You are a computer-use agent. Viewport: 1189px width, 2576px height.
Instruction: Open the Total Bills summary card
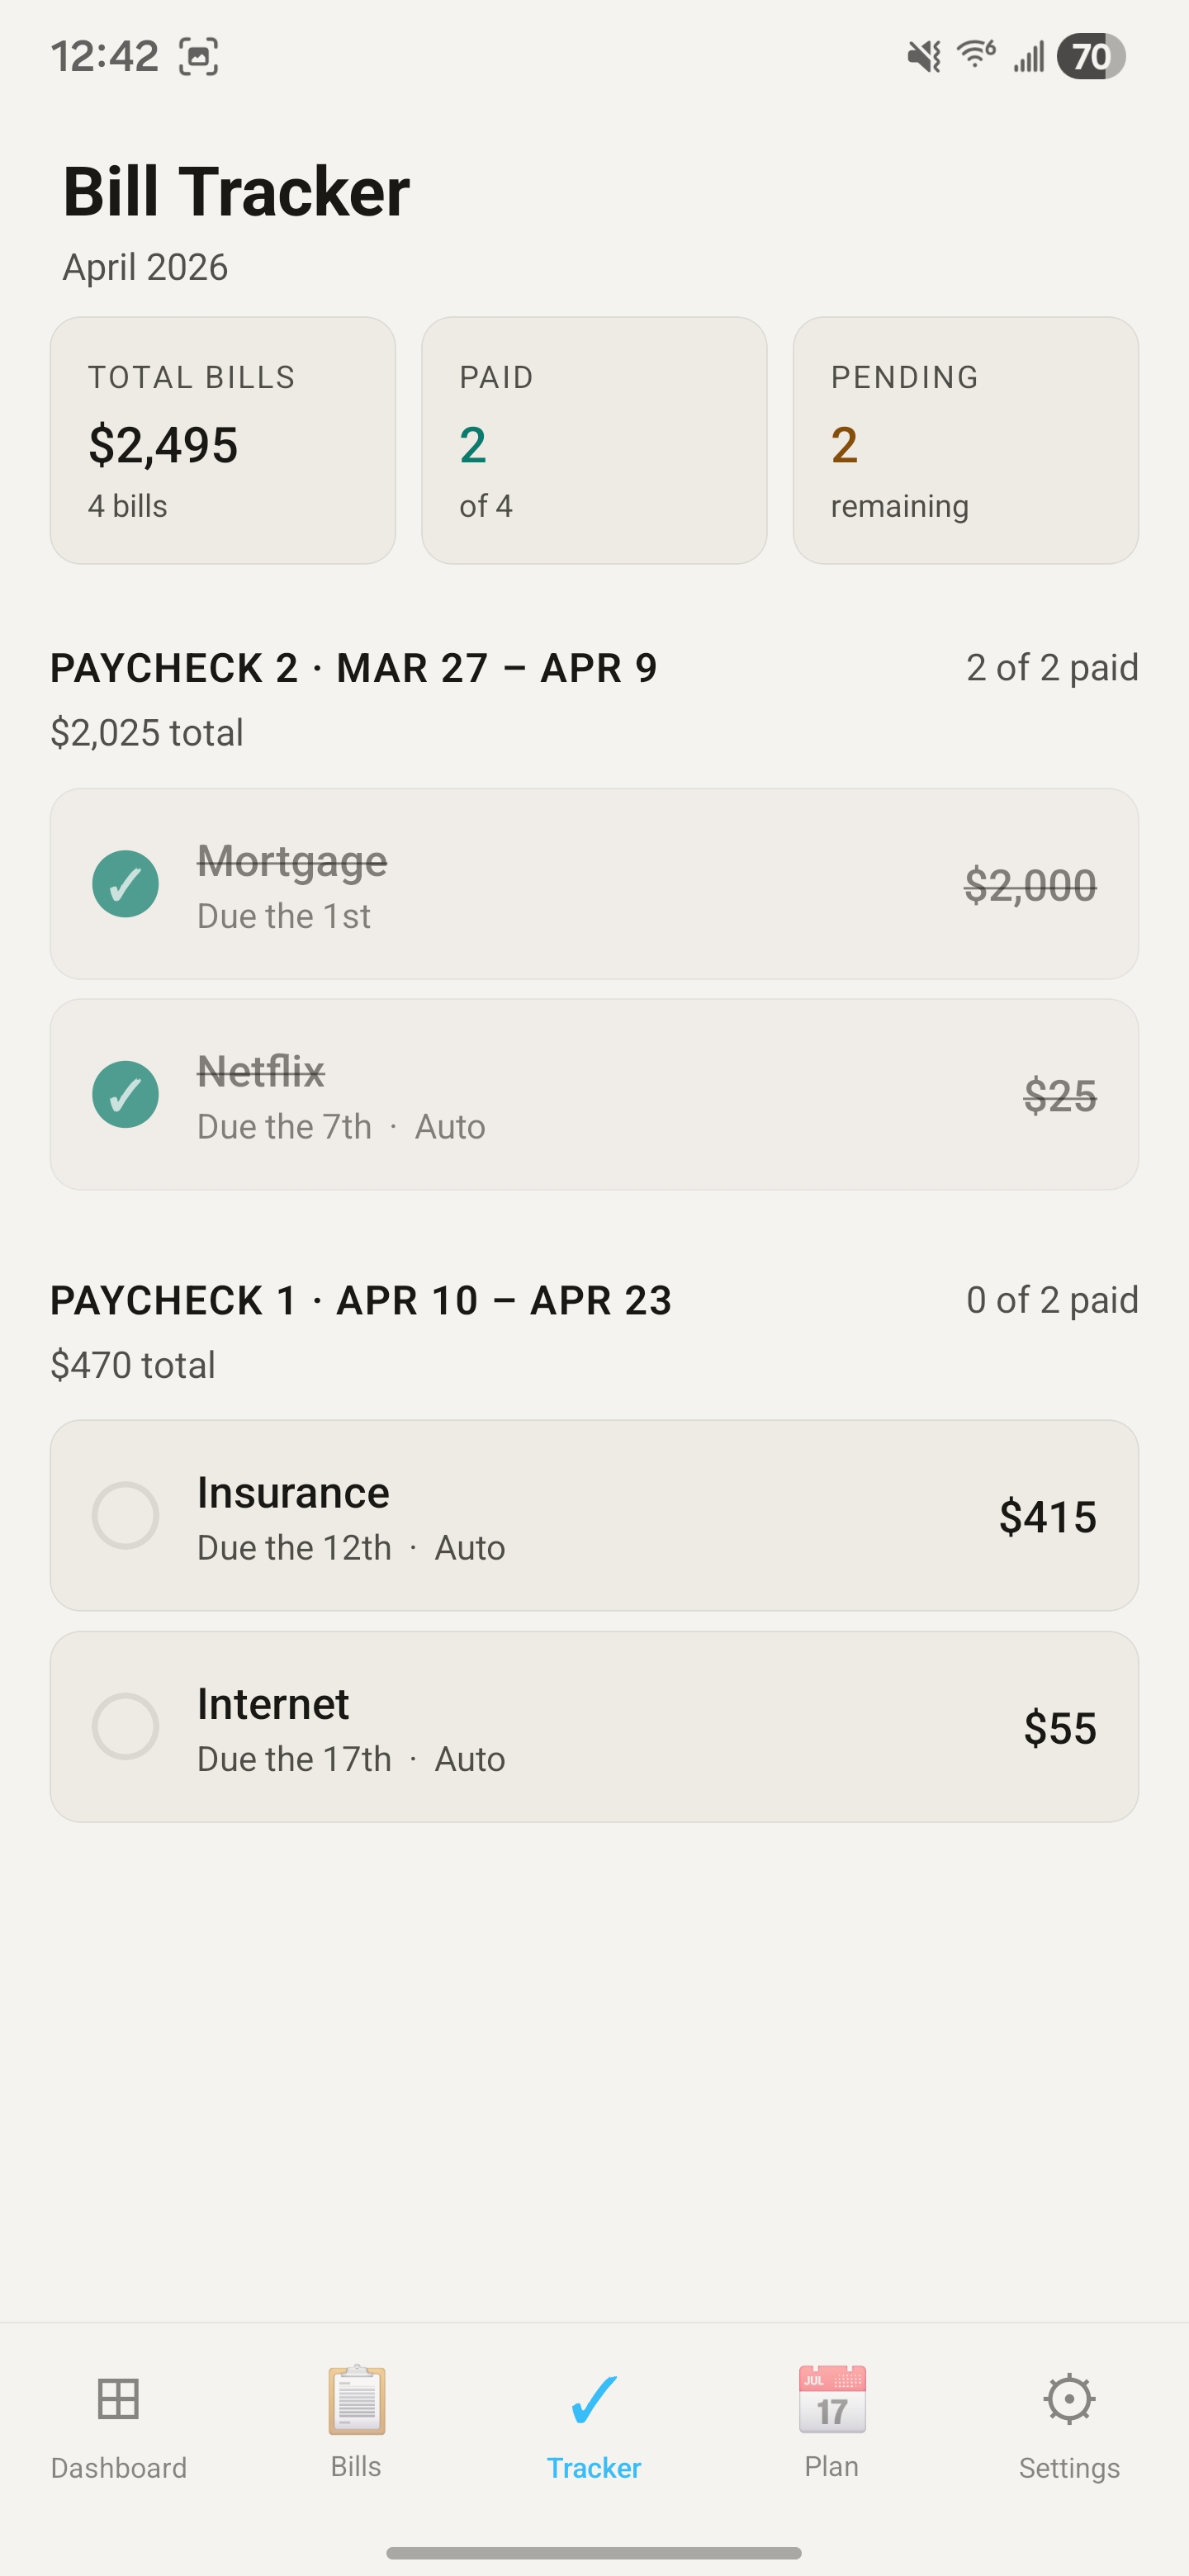pos(223,441)
